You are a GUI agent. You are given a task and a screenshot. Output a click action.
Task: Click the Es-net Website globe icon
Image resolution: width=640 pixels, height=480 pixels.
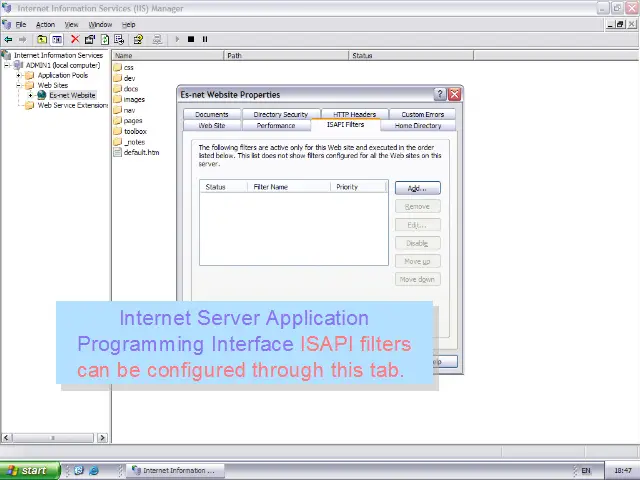point(42,95)
